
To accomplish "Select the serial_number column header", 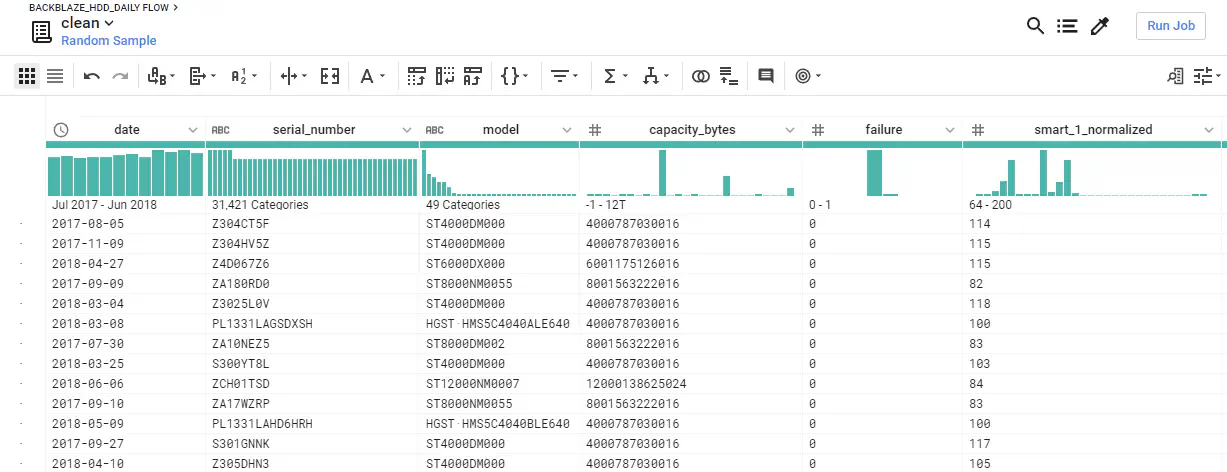I will (313, 130).
